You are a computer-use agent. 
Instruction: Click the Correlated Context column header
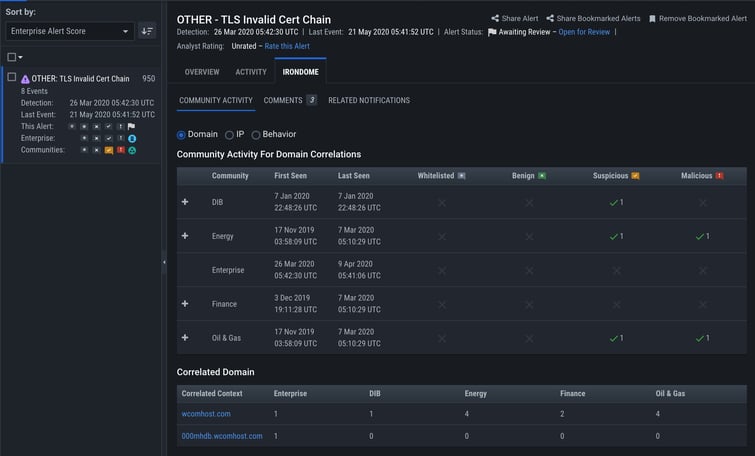click(212, 393)
